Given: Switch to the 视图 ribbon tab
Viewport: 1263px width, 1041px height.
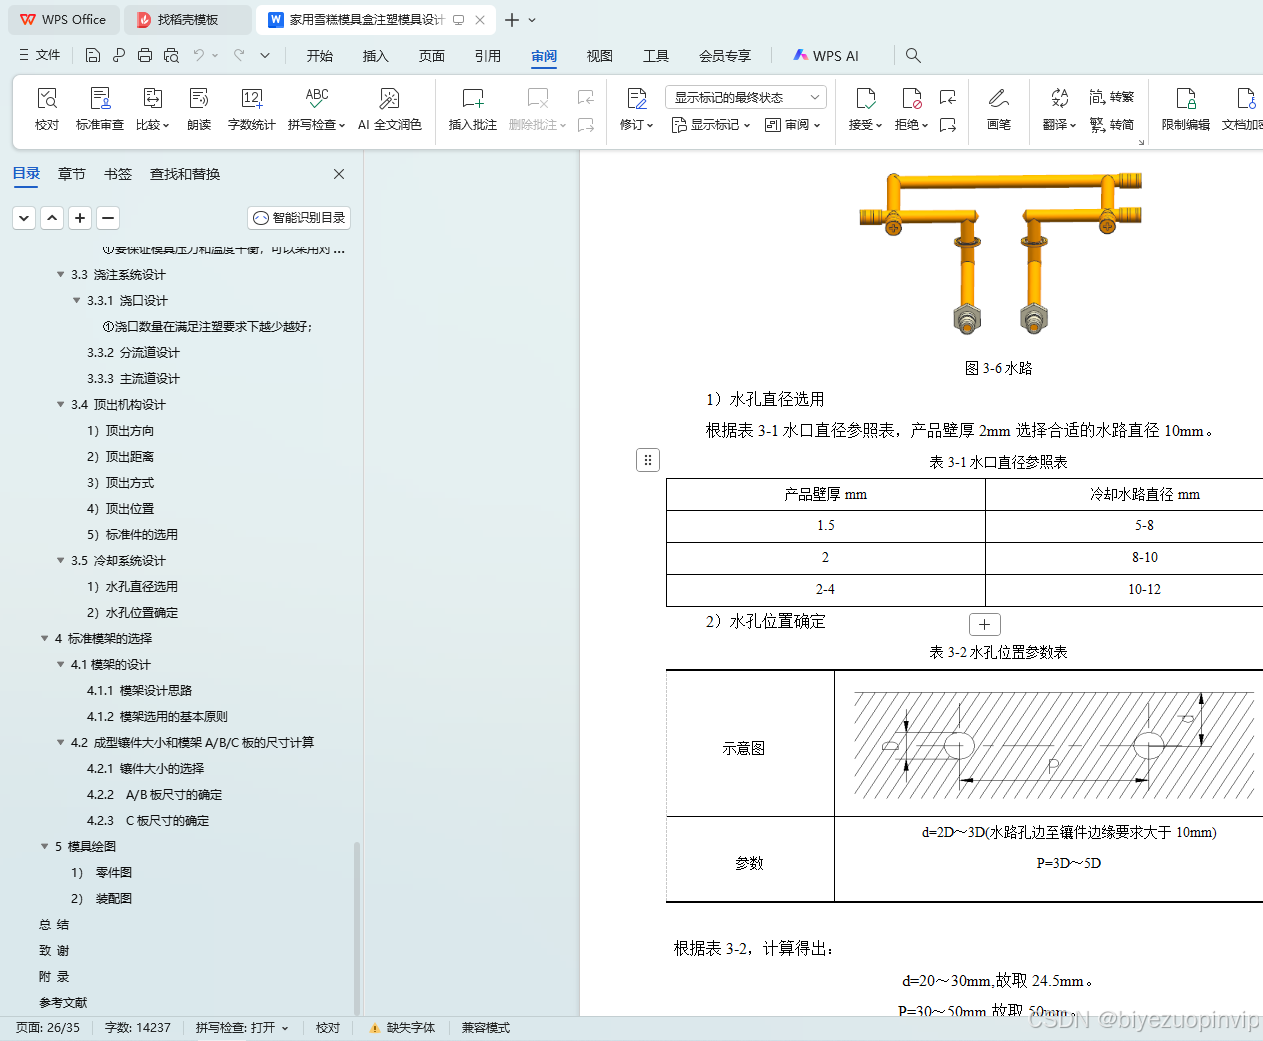Looking at the screenshot, I should point(600,56).
